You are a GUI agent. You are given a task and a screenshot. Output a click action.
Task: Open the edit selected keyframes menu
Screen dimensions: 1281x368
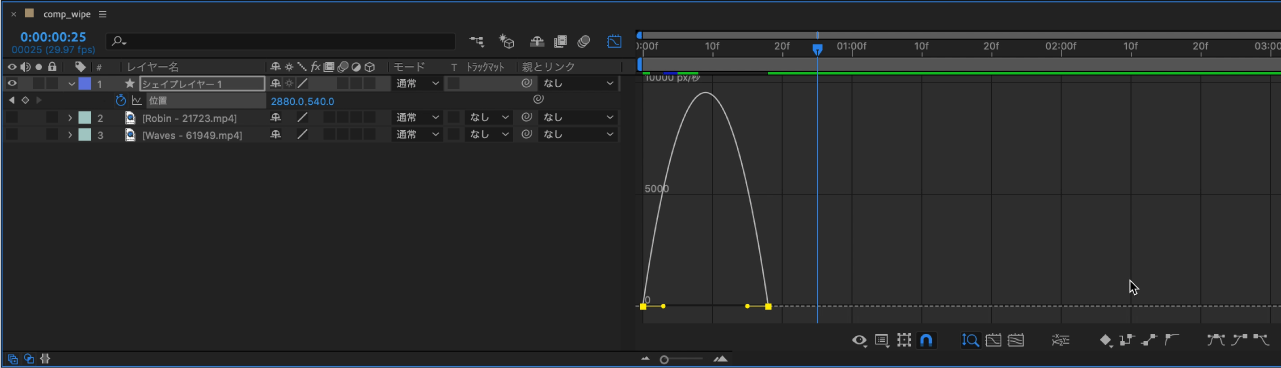tap(1106, 341)
